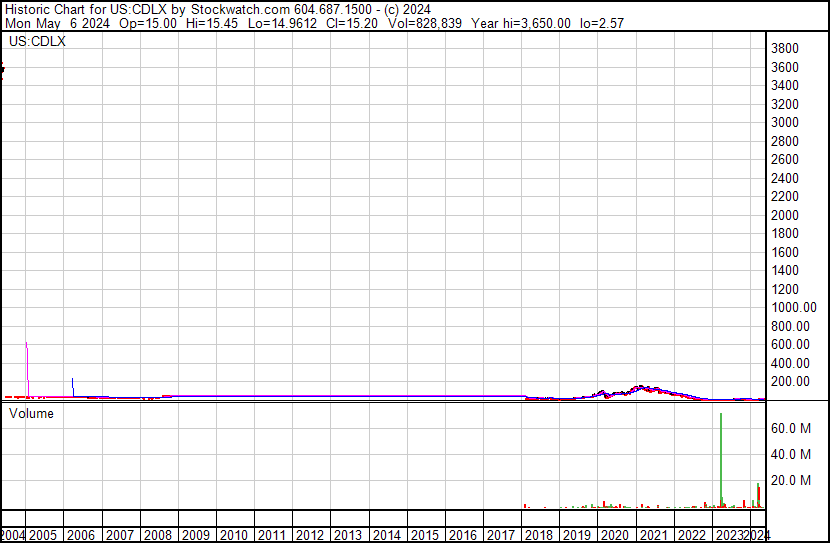Click the blue price spike in 2006
The height and width of the screenshot is (543, 830).
click(73, 387)
